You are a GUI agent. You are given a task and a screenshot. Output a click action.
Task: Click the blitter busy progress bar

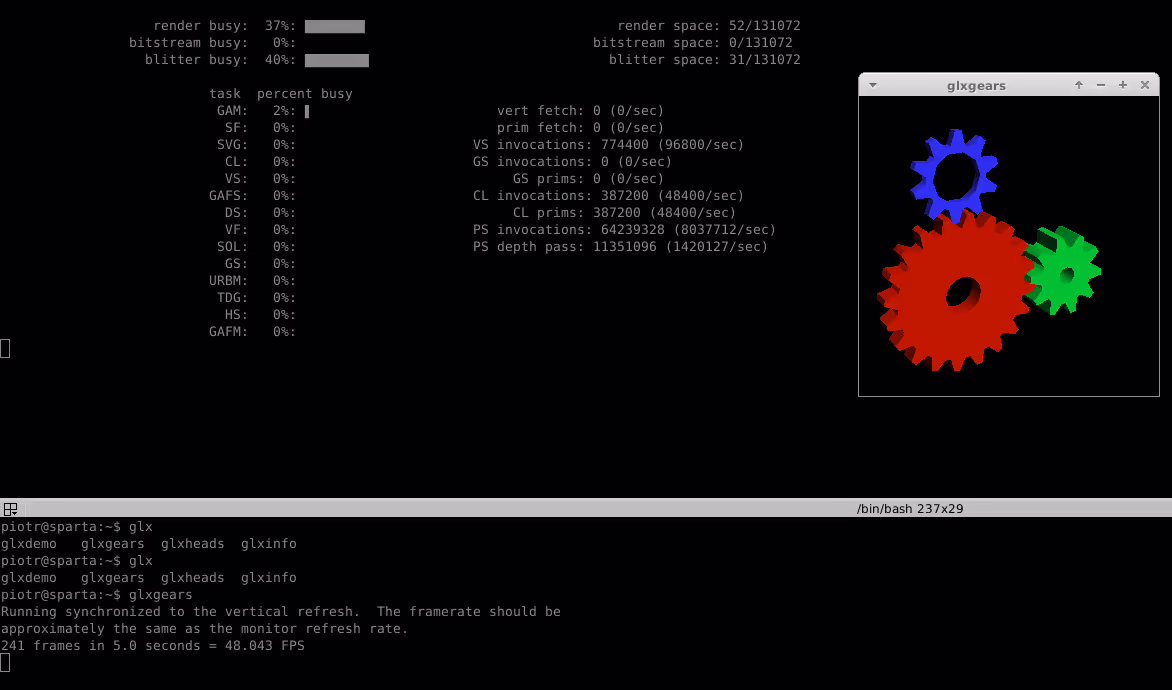[336, 60]
